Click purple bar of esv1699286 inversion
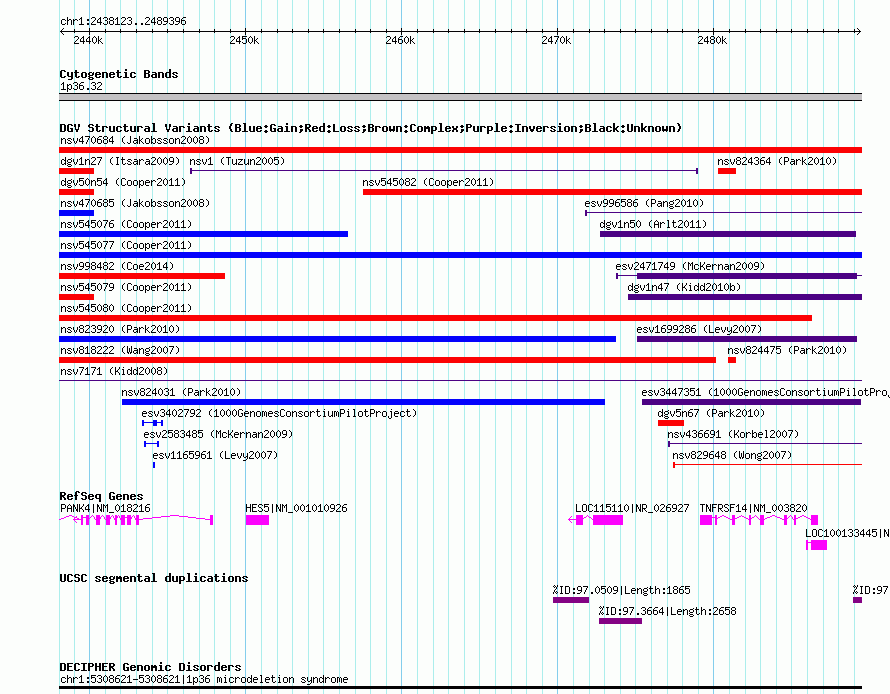The image size is (890, 694). pos(747,339)
